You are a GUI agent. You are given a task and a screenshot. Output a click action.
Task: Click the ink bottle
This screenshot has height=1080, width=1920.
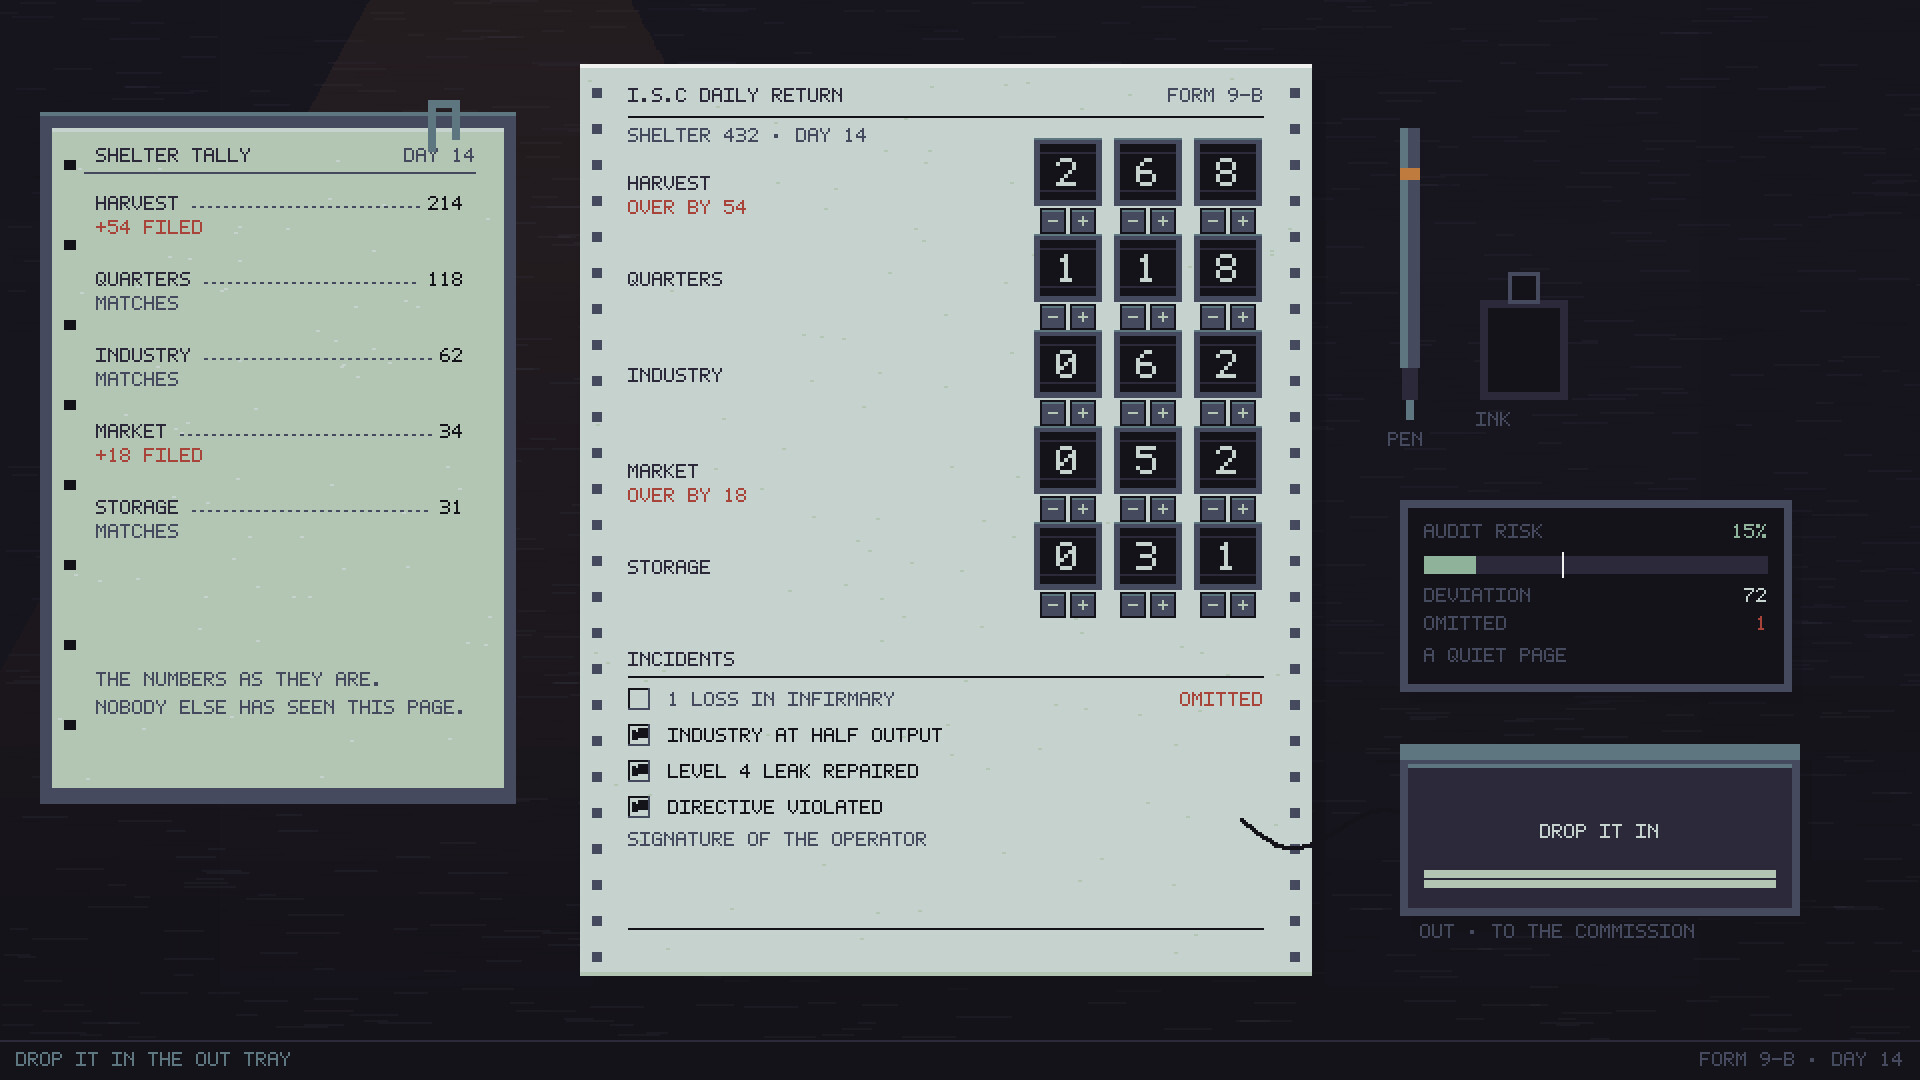coord(1523,337)
